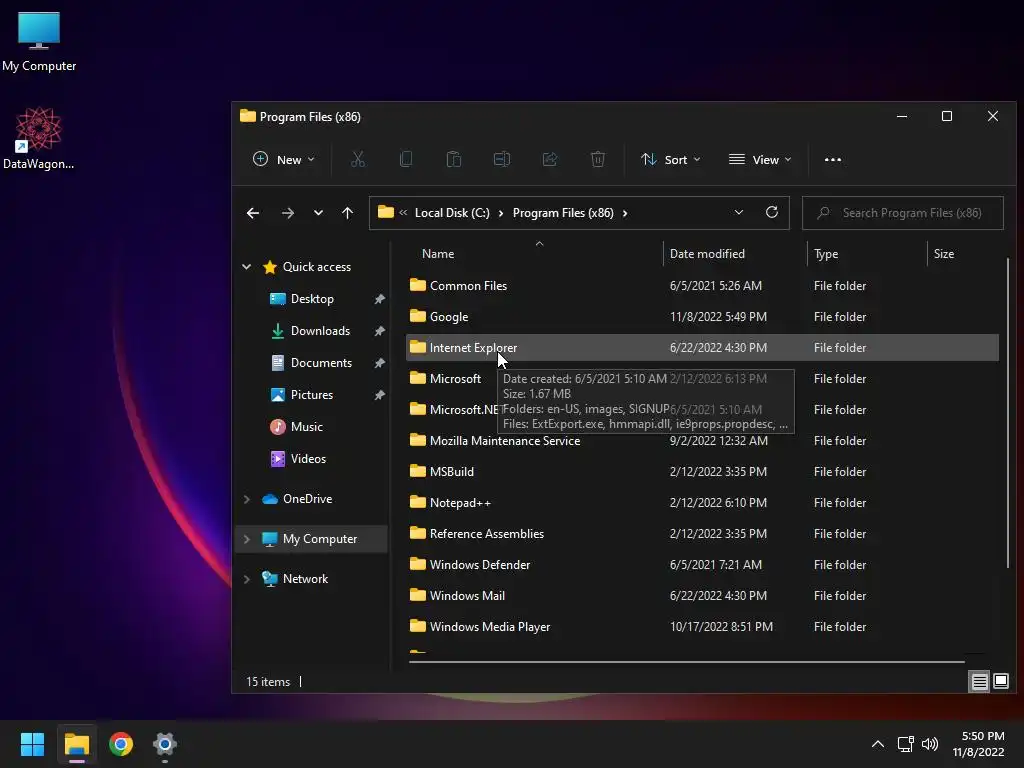This screenshot has height=768, width=1024.
Task: Open the Sort dropdown menu
Action: (x=671, y=159)
